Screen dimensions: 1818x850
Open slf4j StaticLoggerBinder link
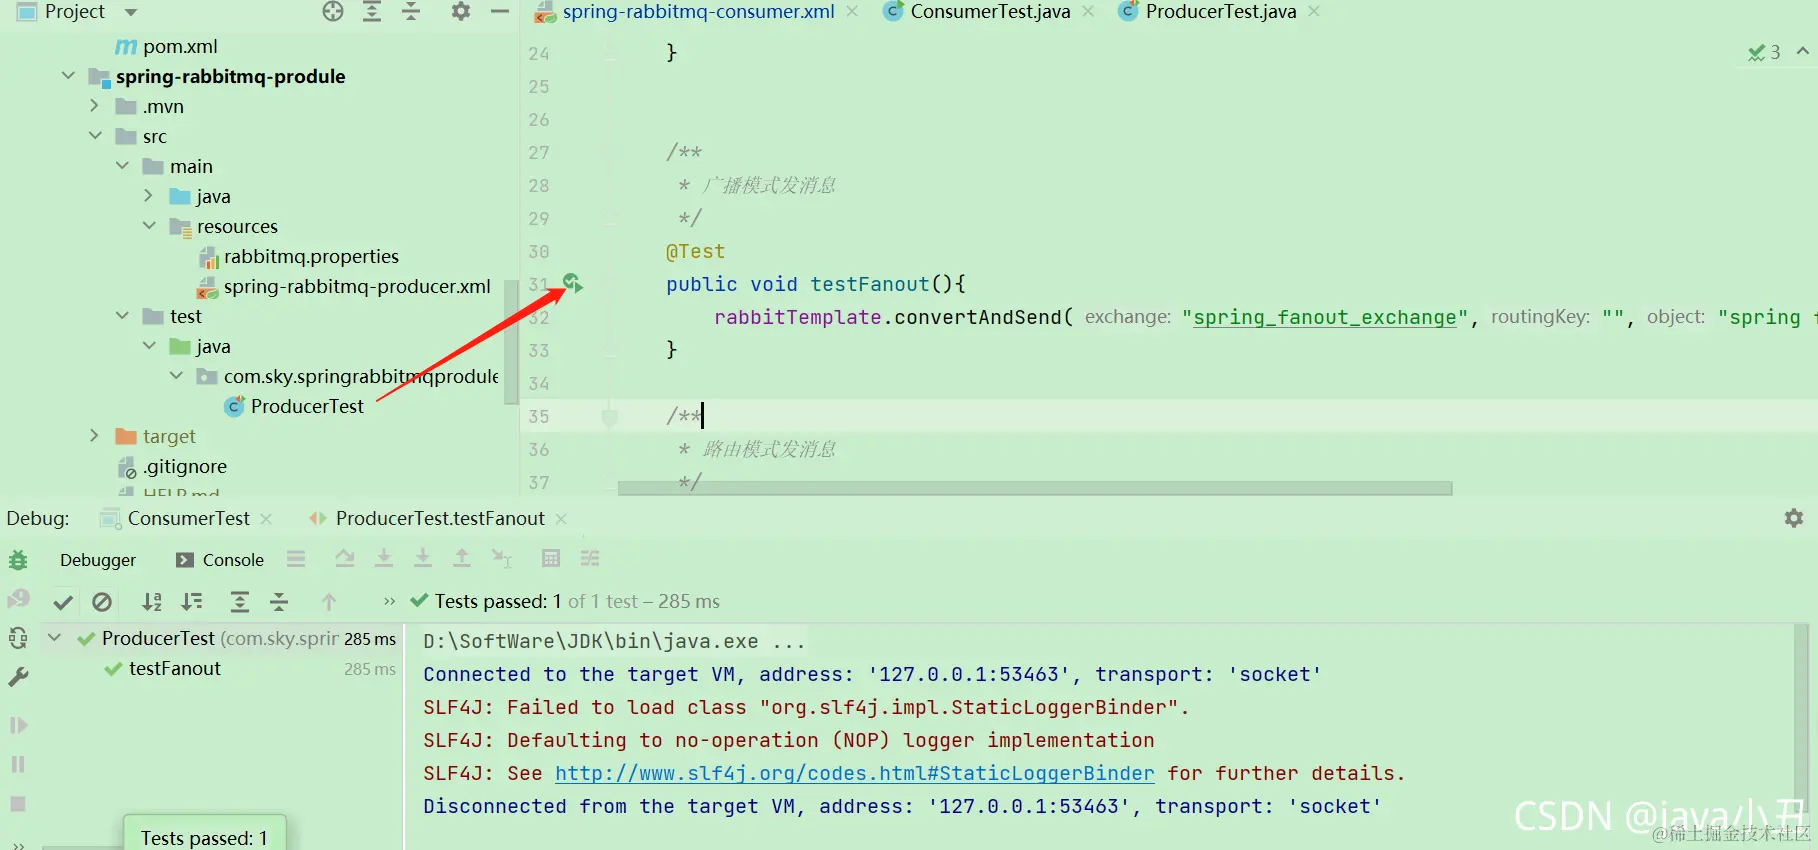855,773
